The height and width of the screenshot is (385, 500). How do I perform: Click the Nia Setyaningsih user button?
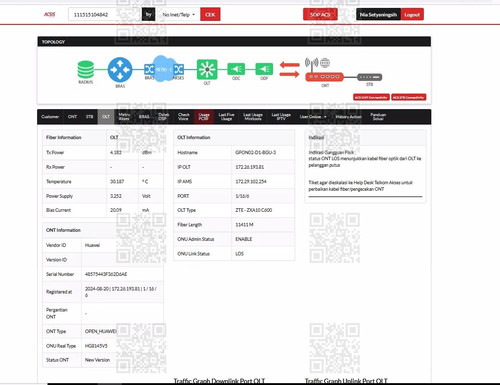378,15
